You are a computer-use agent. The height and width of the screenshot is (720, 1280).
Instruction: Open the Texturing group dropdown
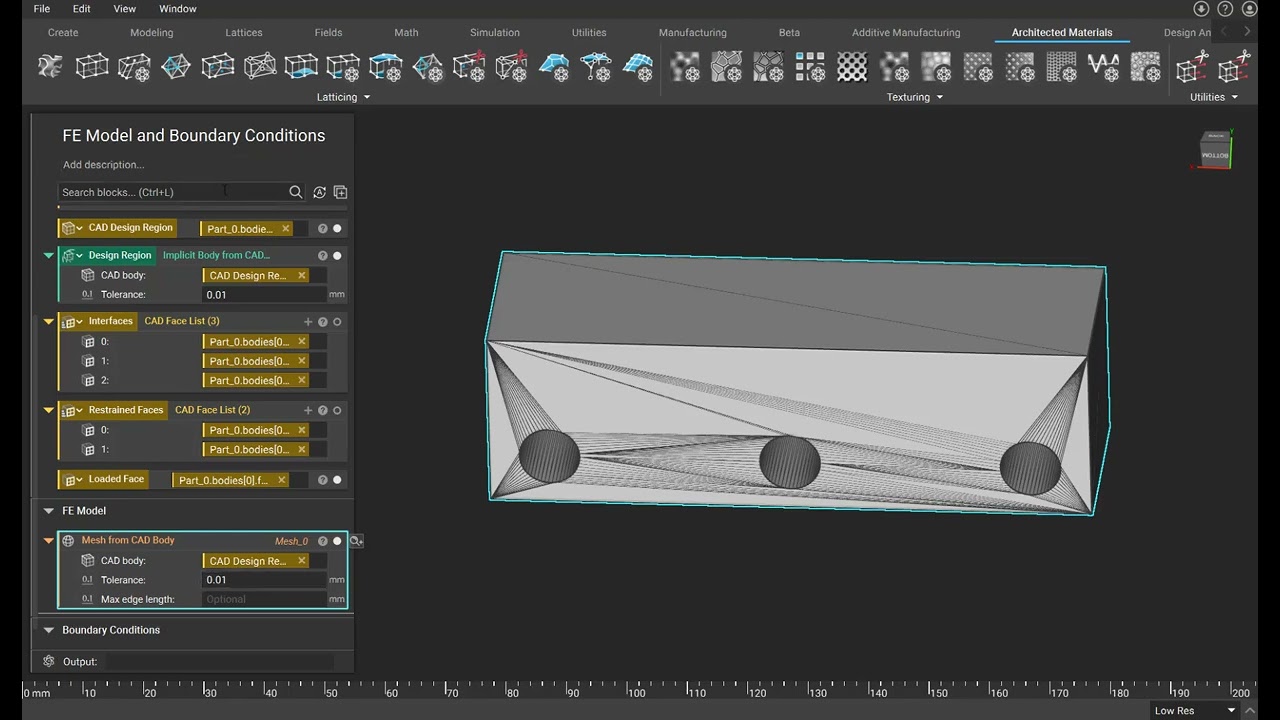point(914,97)
